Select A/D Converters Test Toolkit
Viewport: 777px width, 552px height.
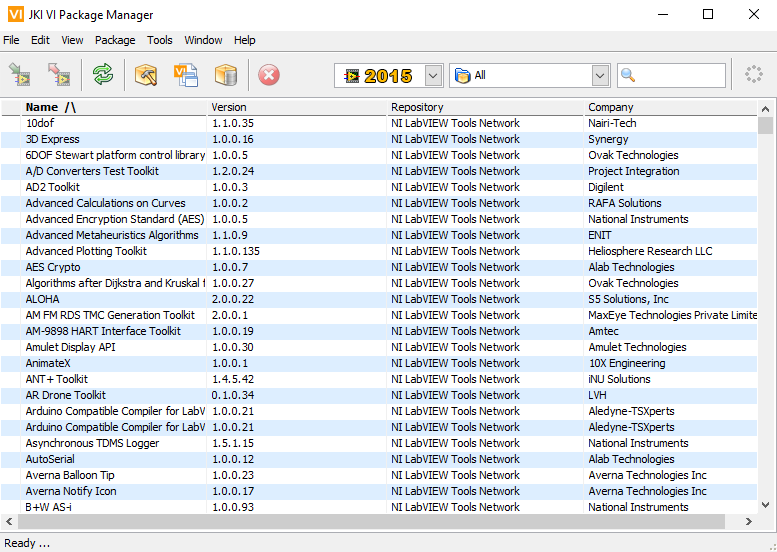click(x=379, y=171)
